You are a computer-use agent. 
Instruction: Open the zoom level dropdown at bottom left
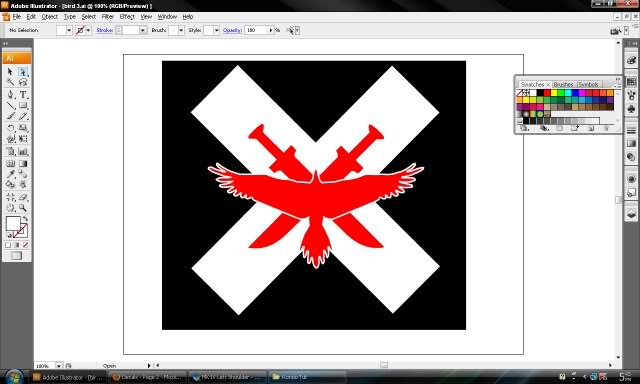(x=59, y=366)
